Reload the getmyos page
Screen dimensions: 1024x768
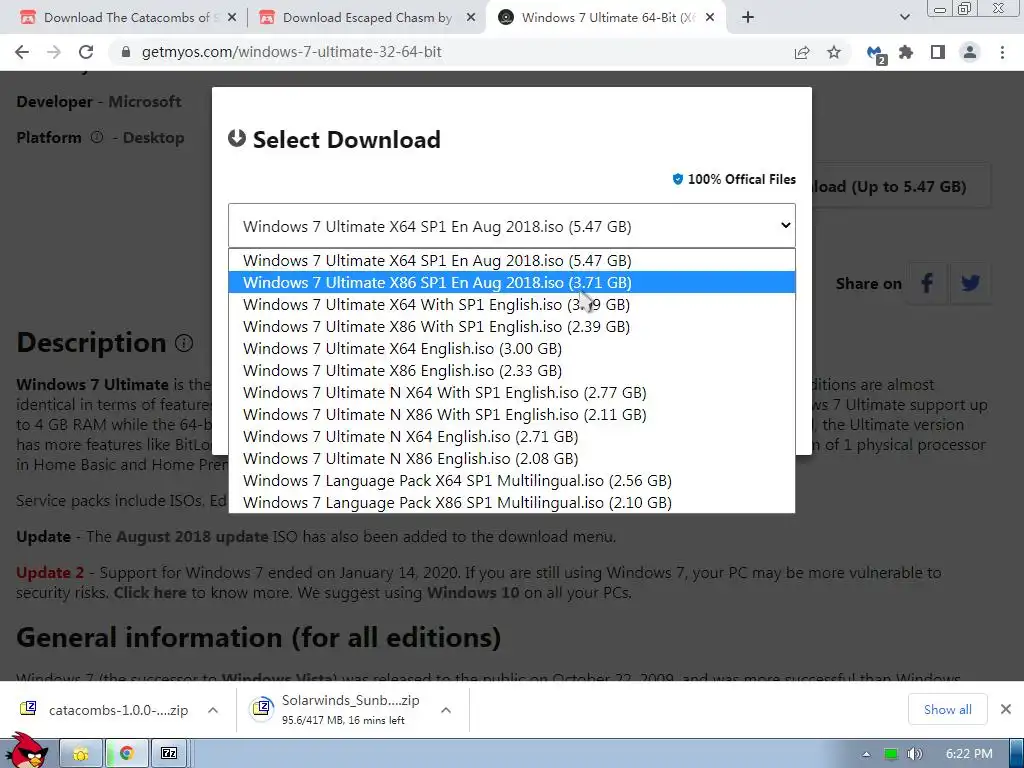click(86, 52)
